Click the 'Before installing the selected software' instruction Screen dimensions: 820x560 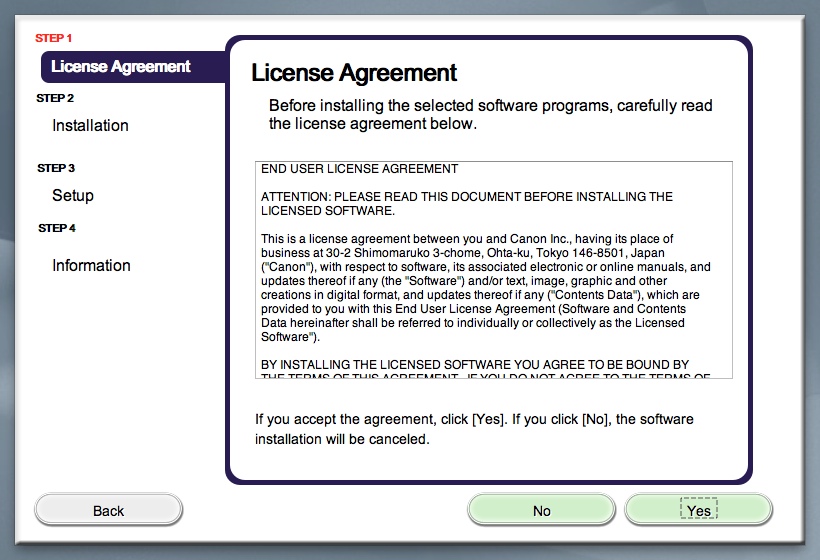[490, 115]
